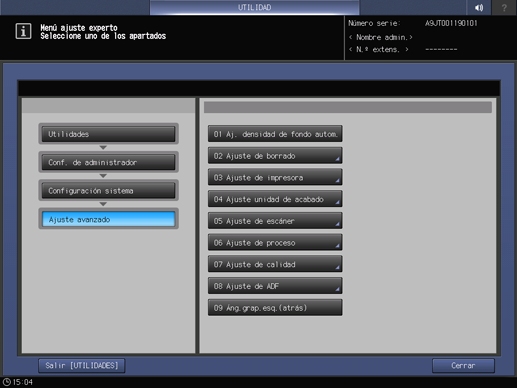The width and height of the screenshot is (517, 388).
Task: Click the 15:04 time display
Action: pos(23,382)
